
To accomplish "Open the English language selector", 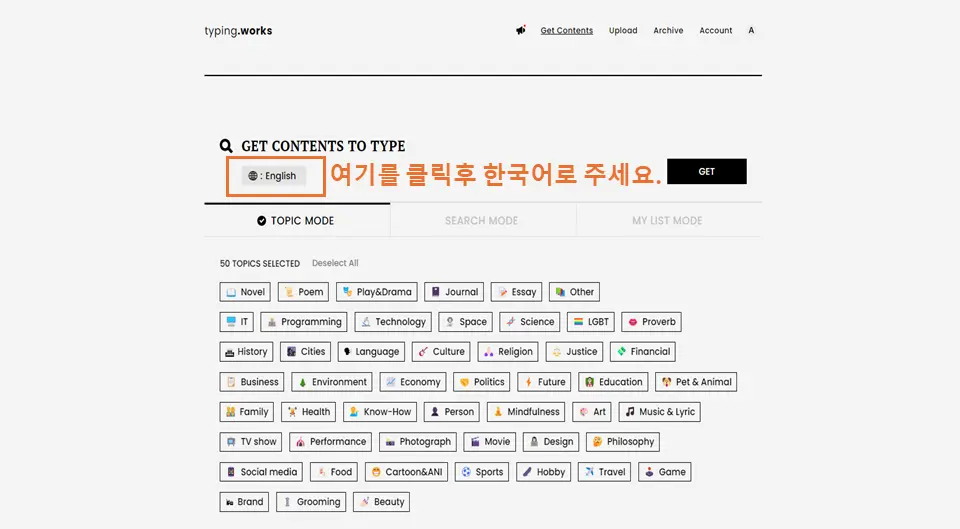I will tap(273, 176).
